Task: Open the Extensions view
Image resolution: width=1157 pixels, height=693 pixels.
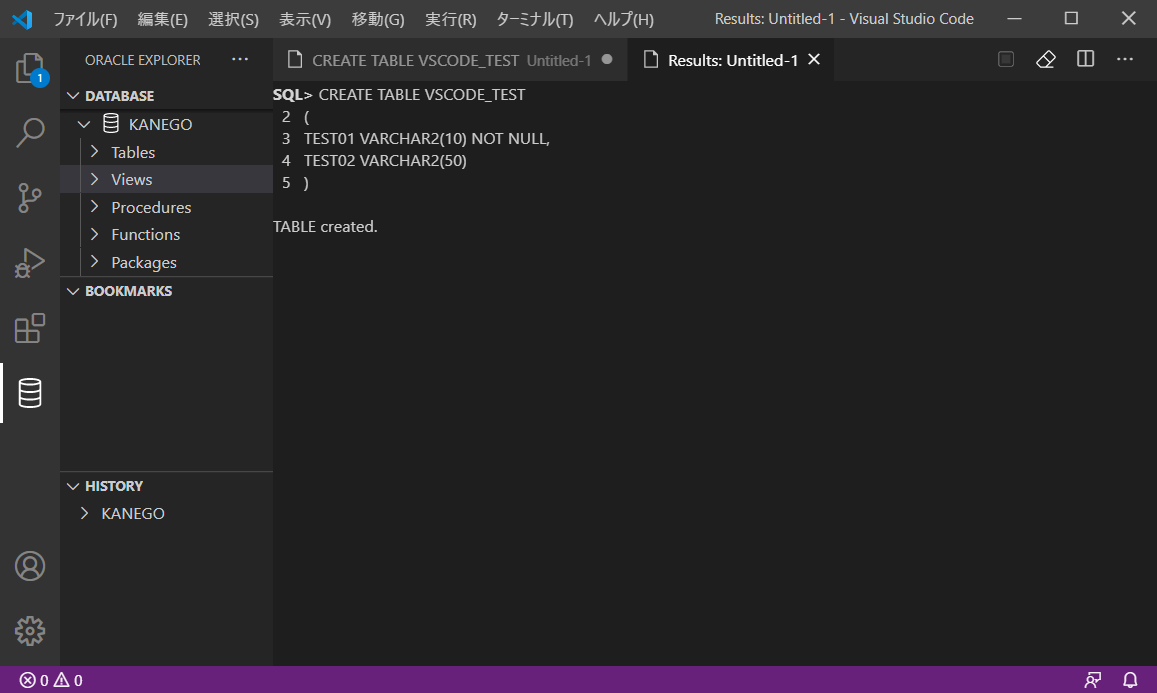Action: point(30,328)
